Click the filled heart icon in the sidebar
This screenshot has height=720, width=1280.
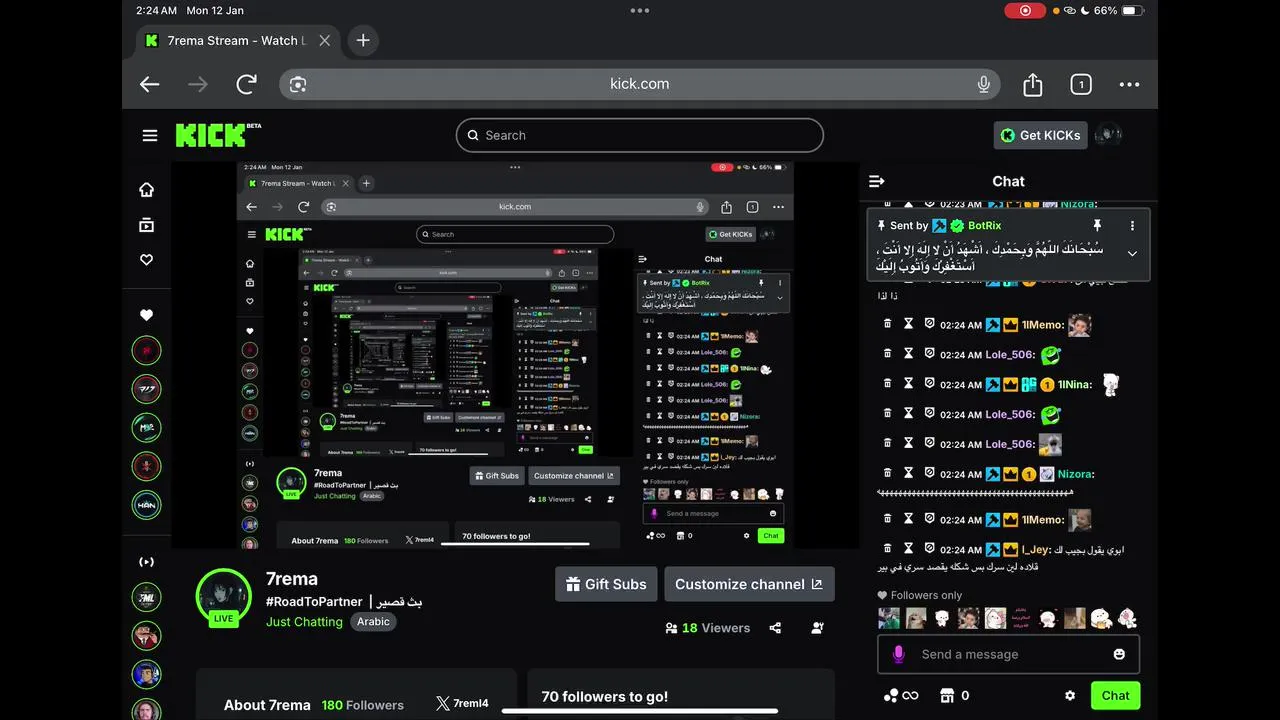(x=147, y=315)
